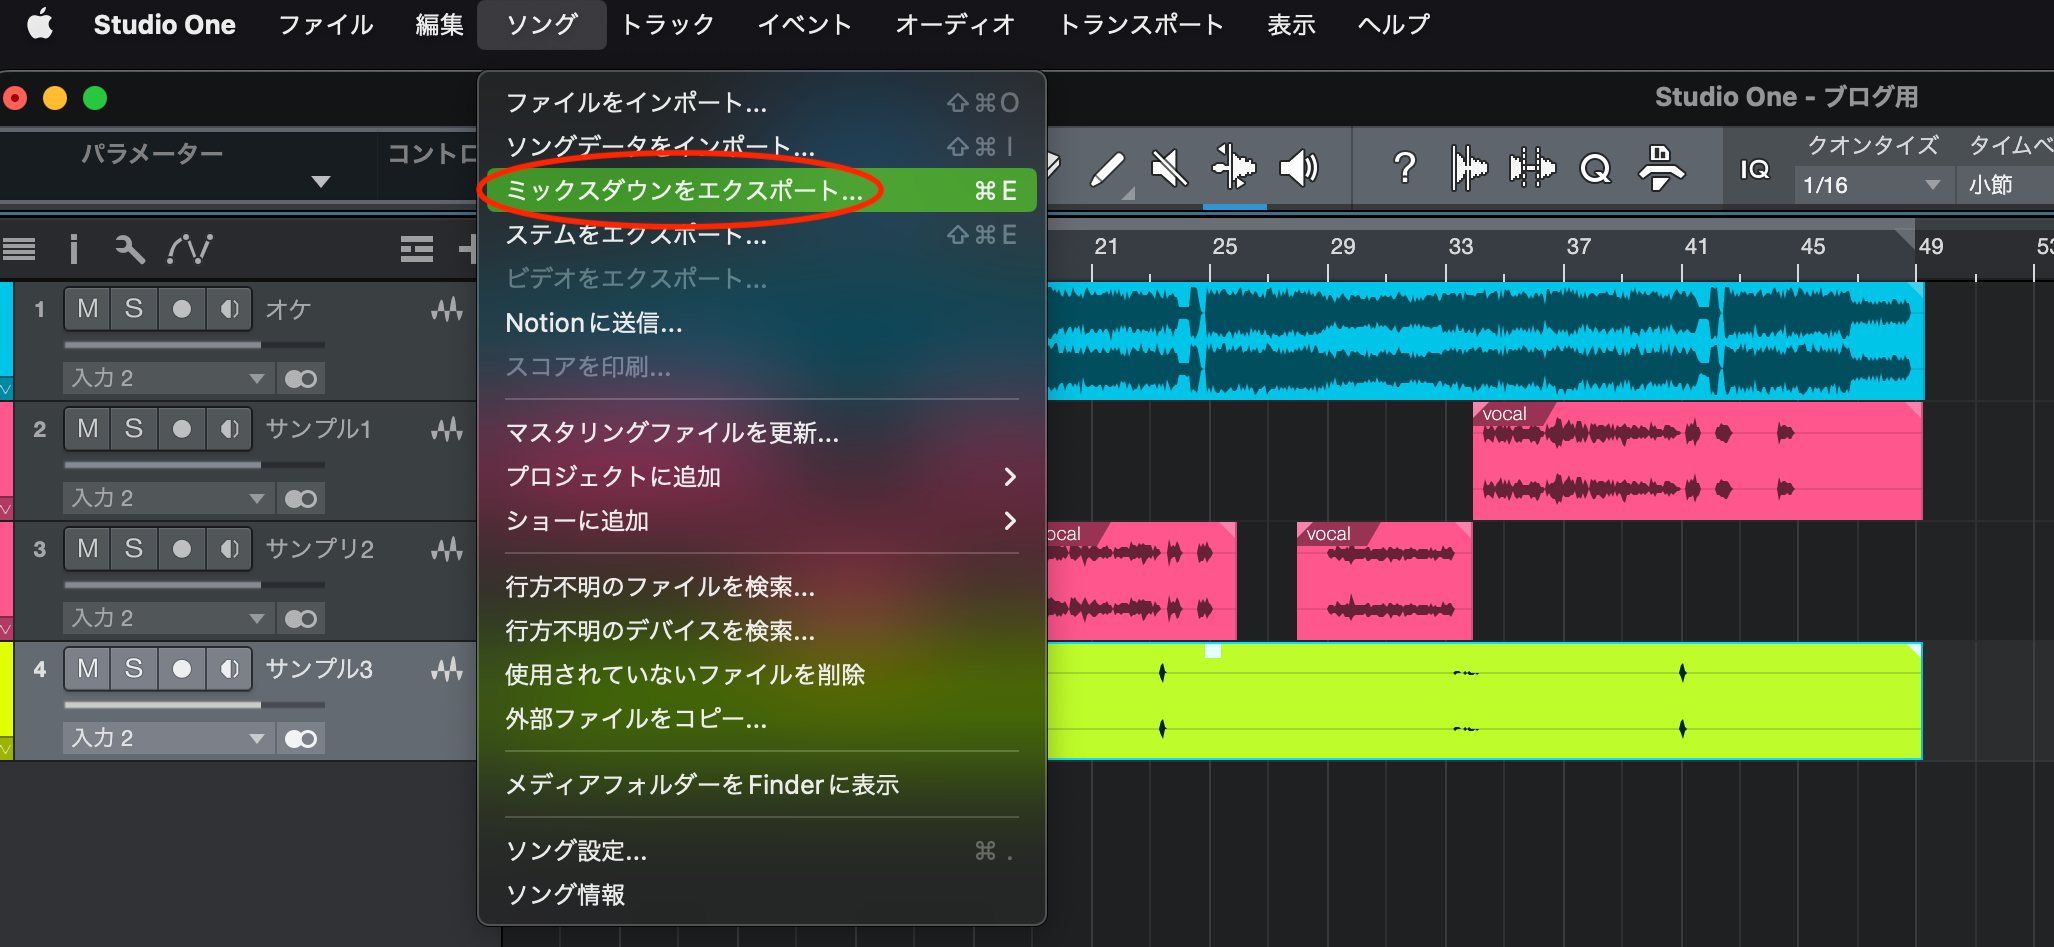Arm the サンプリ2 track for recording
This screenshot has height=947, width=2054.
[x=181, y=548]
